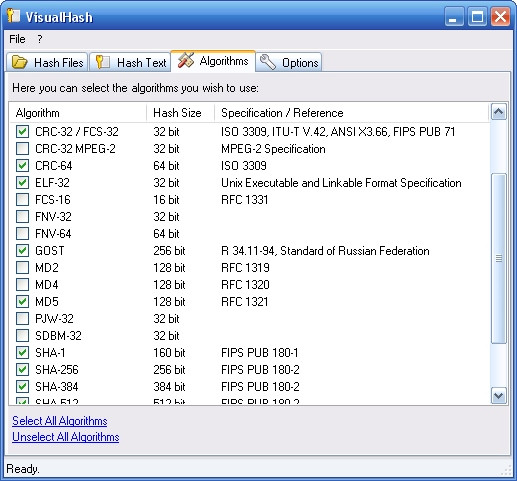Screen dimensions: 517x481
Task: Click 'MPEG-2 Specification' reference text
Action: 273,149
